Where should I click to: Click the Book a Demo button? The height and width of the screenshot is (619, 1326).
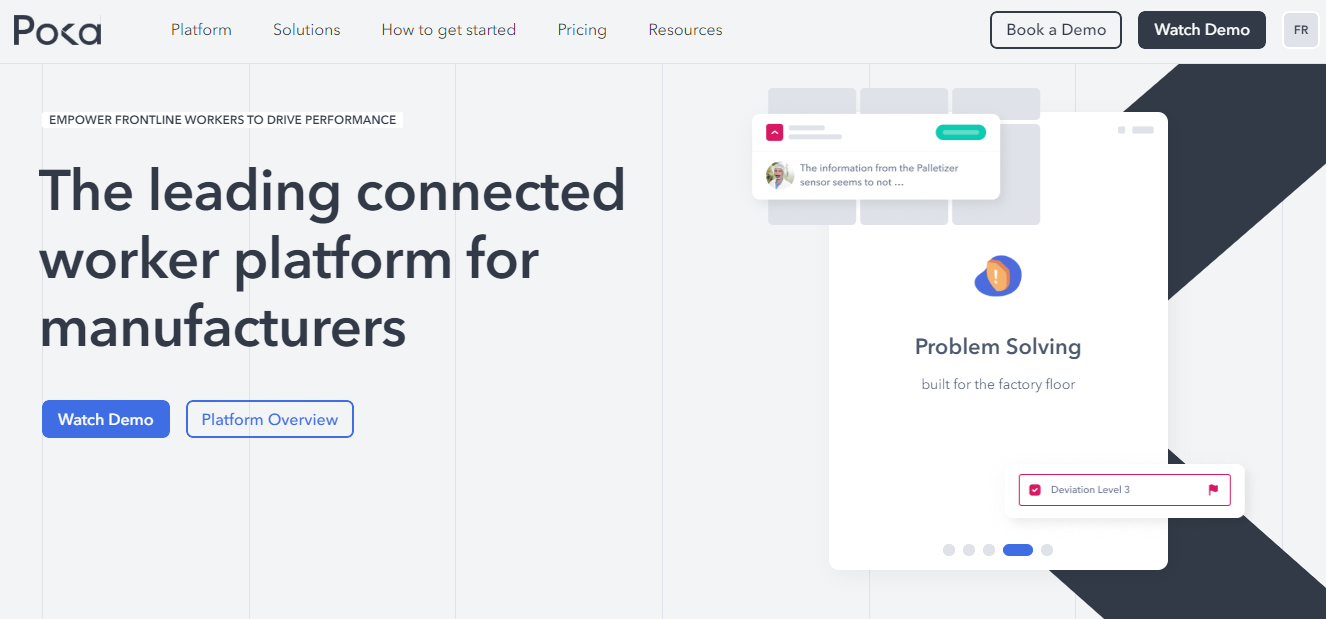[1056, 30]
